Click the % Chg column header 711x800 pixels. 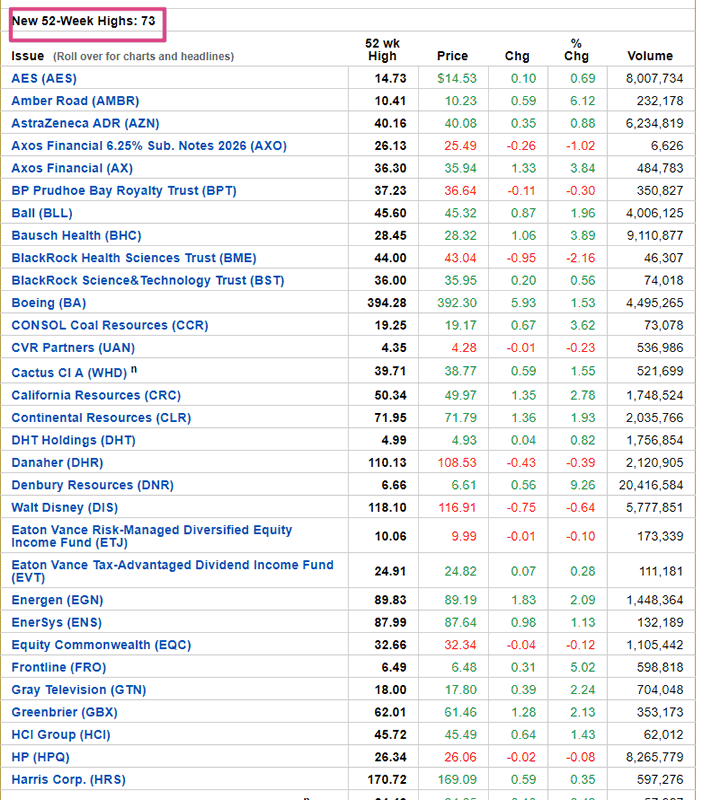576,50
